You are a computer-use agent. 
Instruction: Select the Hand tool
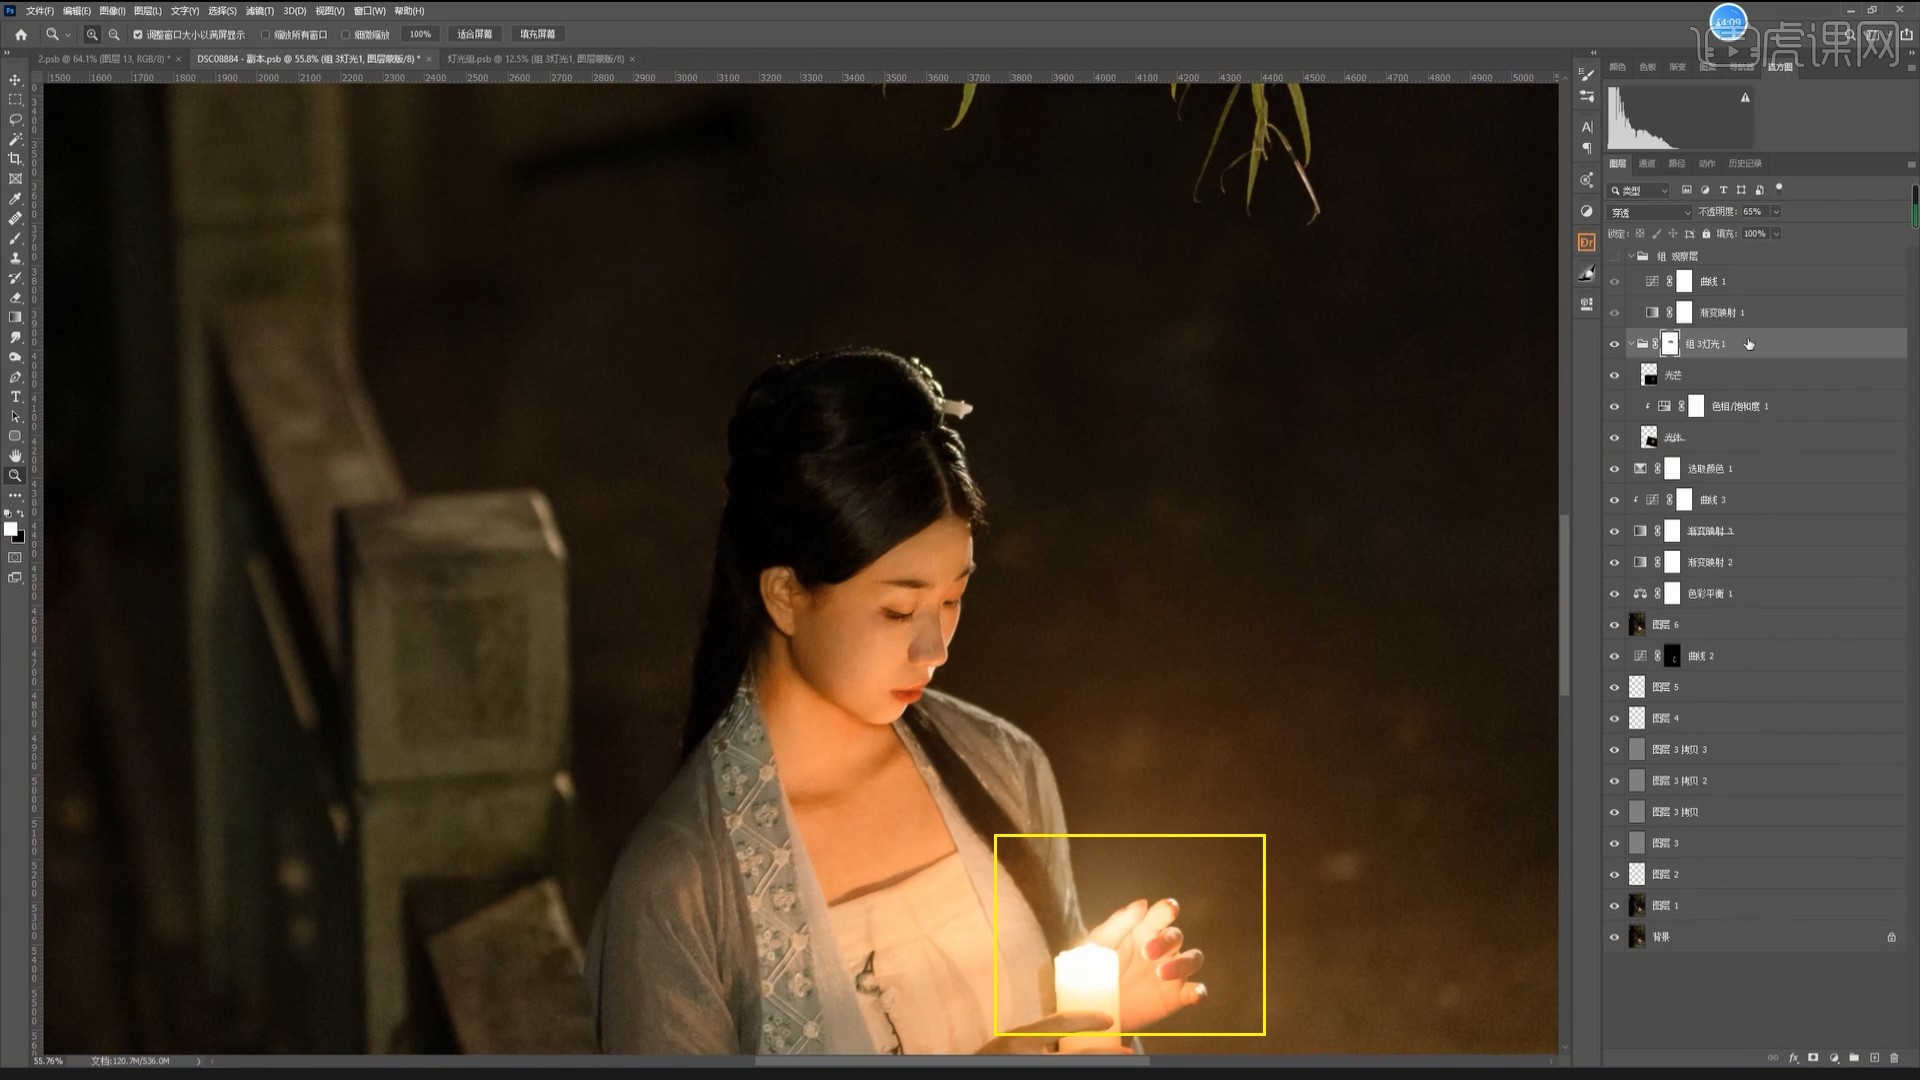point(15,456)
